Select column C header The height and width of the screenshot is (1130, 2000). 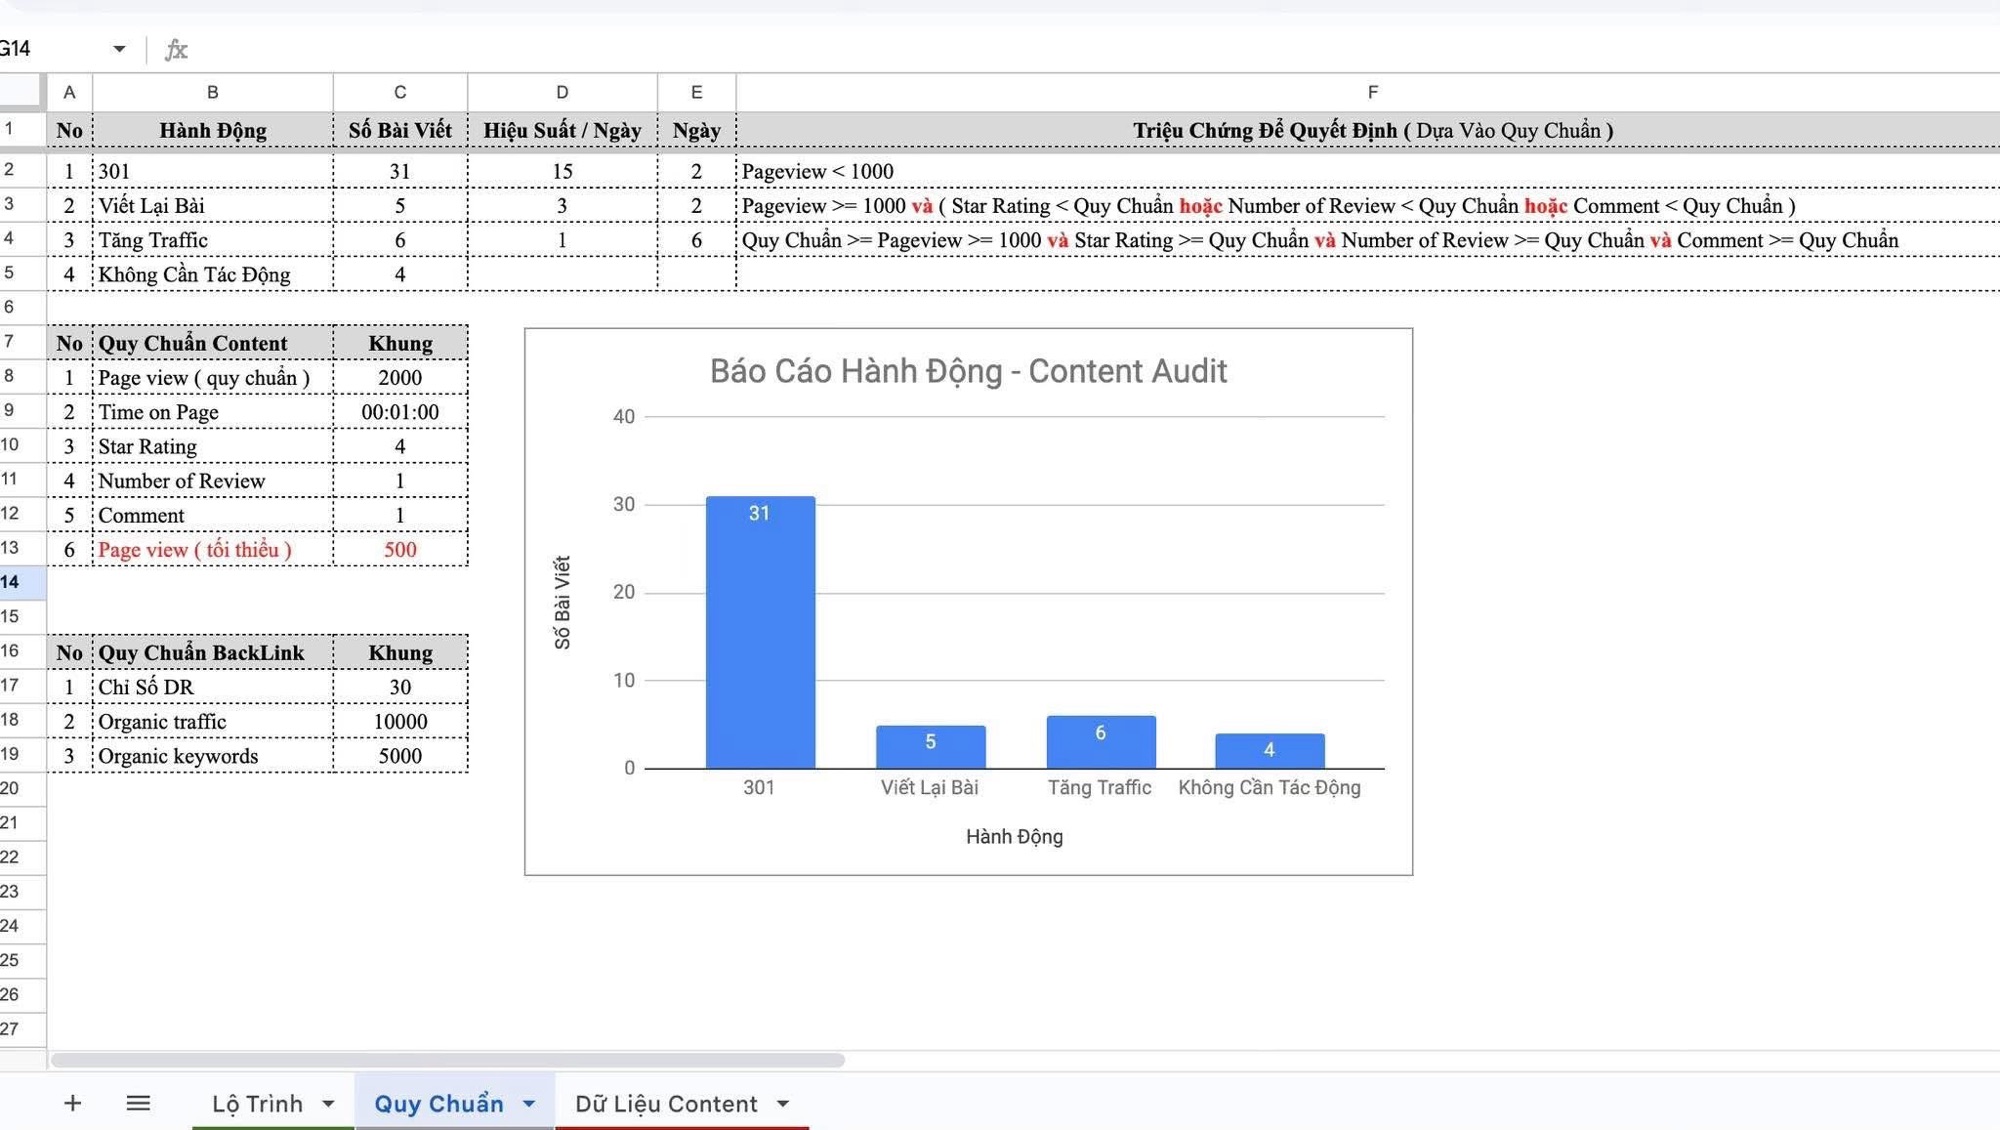click(400, 92)
